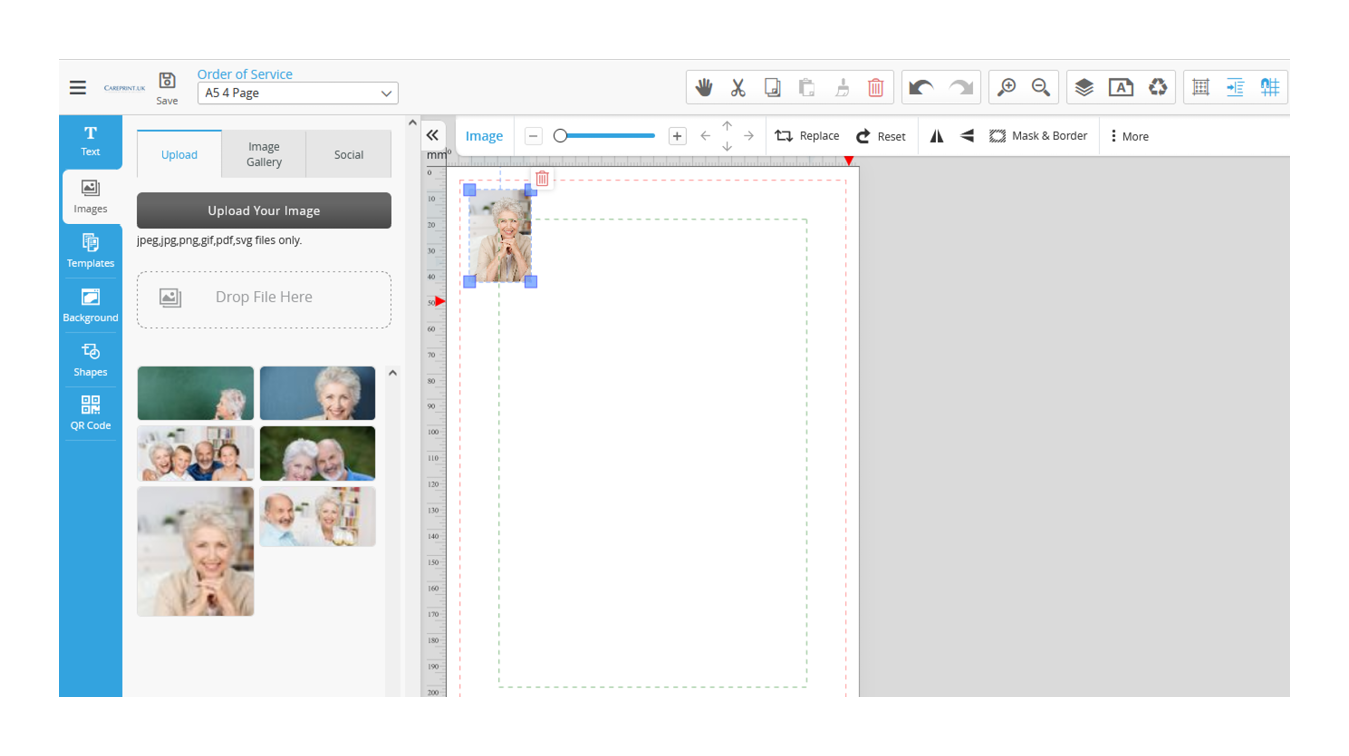1349x756 pixels.
Task: Open the A5 4 Page dropdown
Action: click(297, 93)
